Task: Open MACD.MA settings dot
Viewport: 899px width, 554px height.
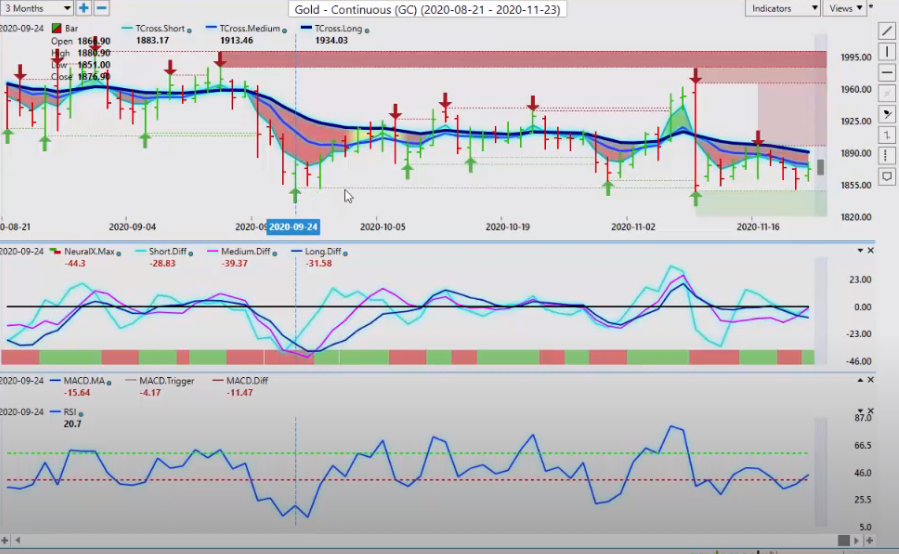Action: (109, 382)
